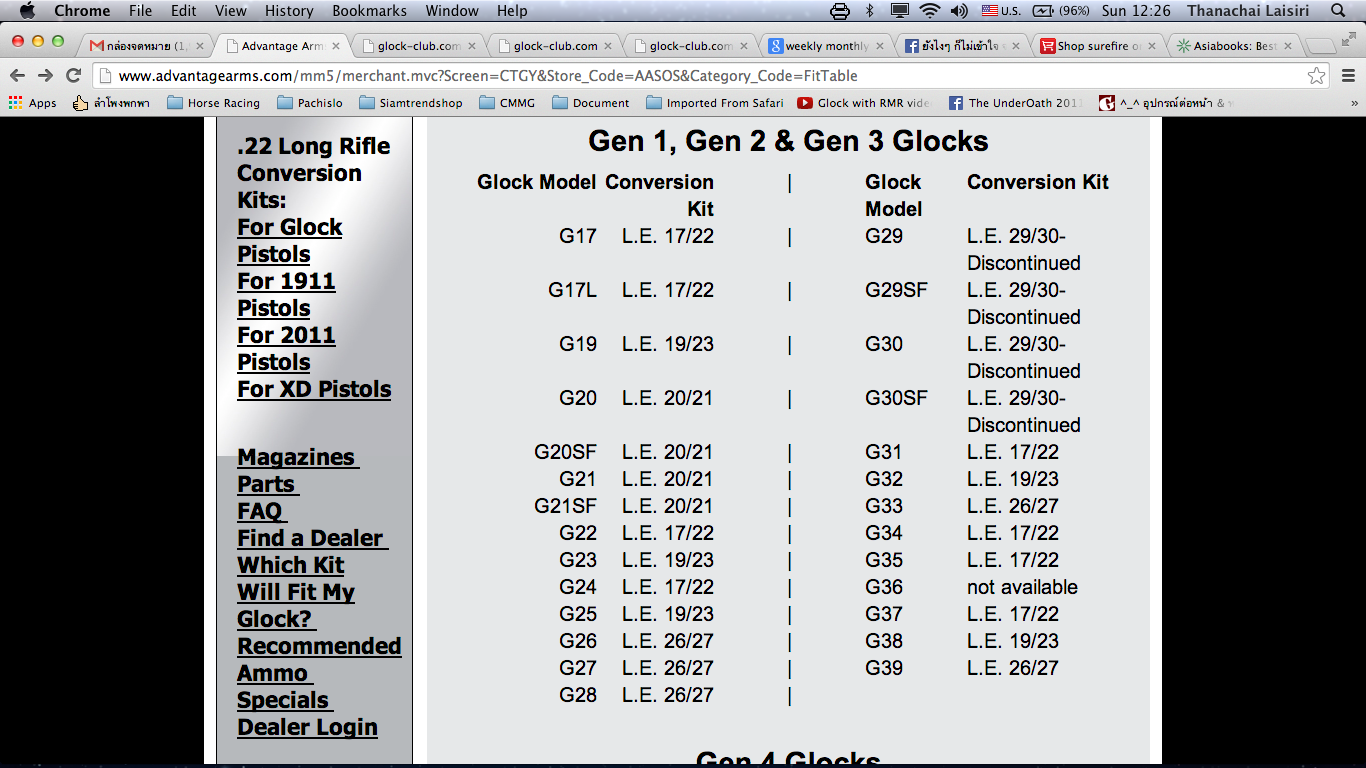Close the weekly monthly tab
The width and height of the screenshot is (1366, 768).
879,46
